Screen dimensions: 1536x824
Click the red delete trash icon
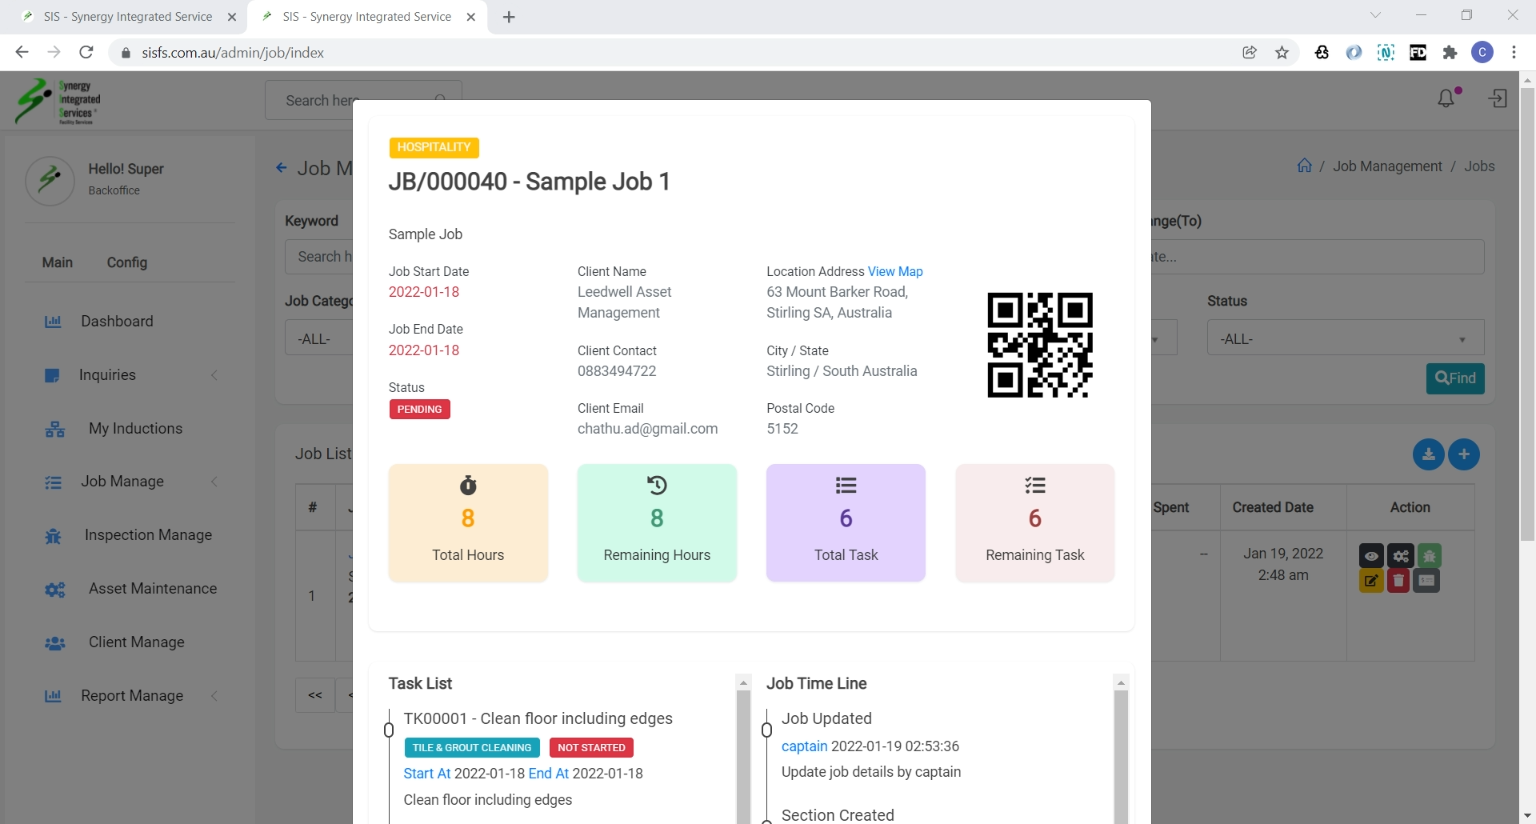pos(1398,580)
